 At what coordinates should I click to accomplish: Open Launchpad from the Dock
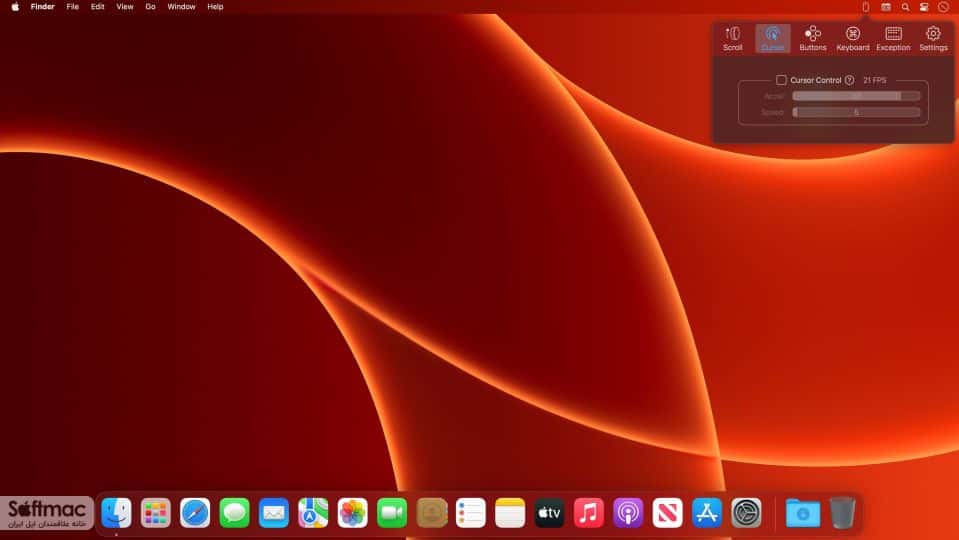(x=155, y=512)
